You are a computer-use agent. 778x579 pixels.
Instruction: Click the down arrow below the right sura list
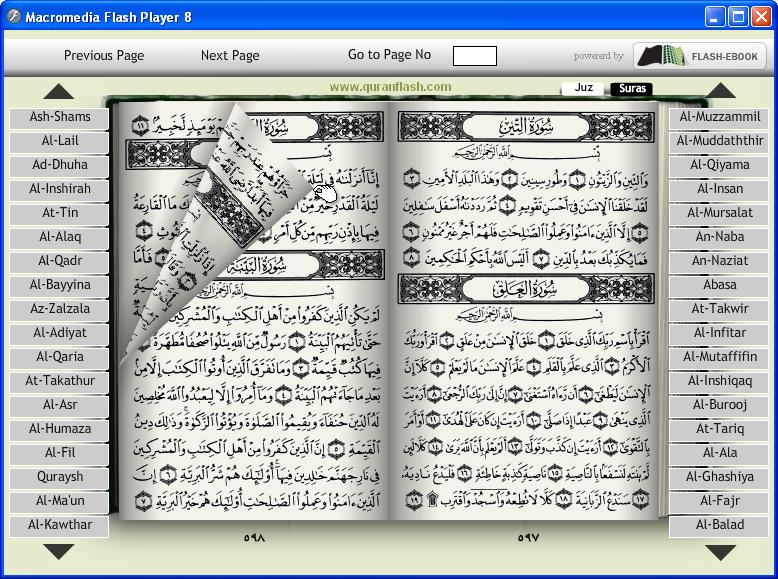click(720, 552)
